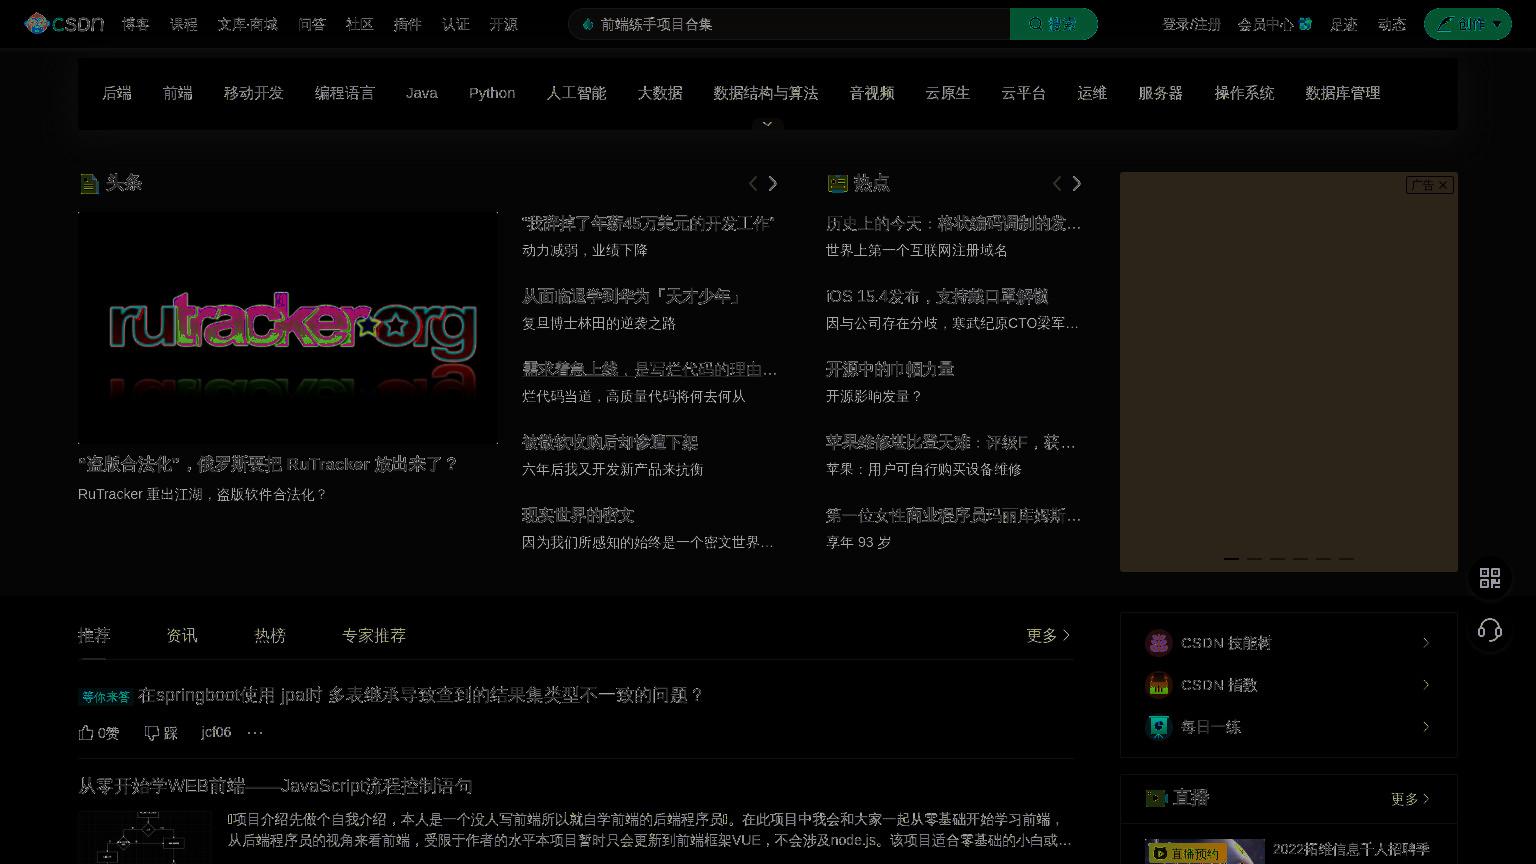Open 文库·商城 in top menu

click(248, 24)
